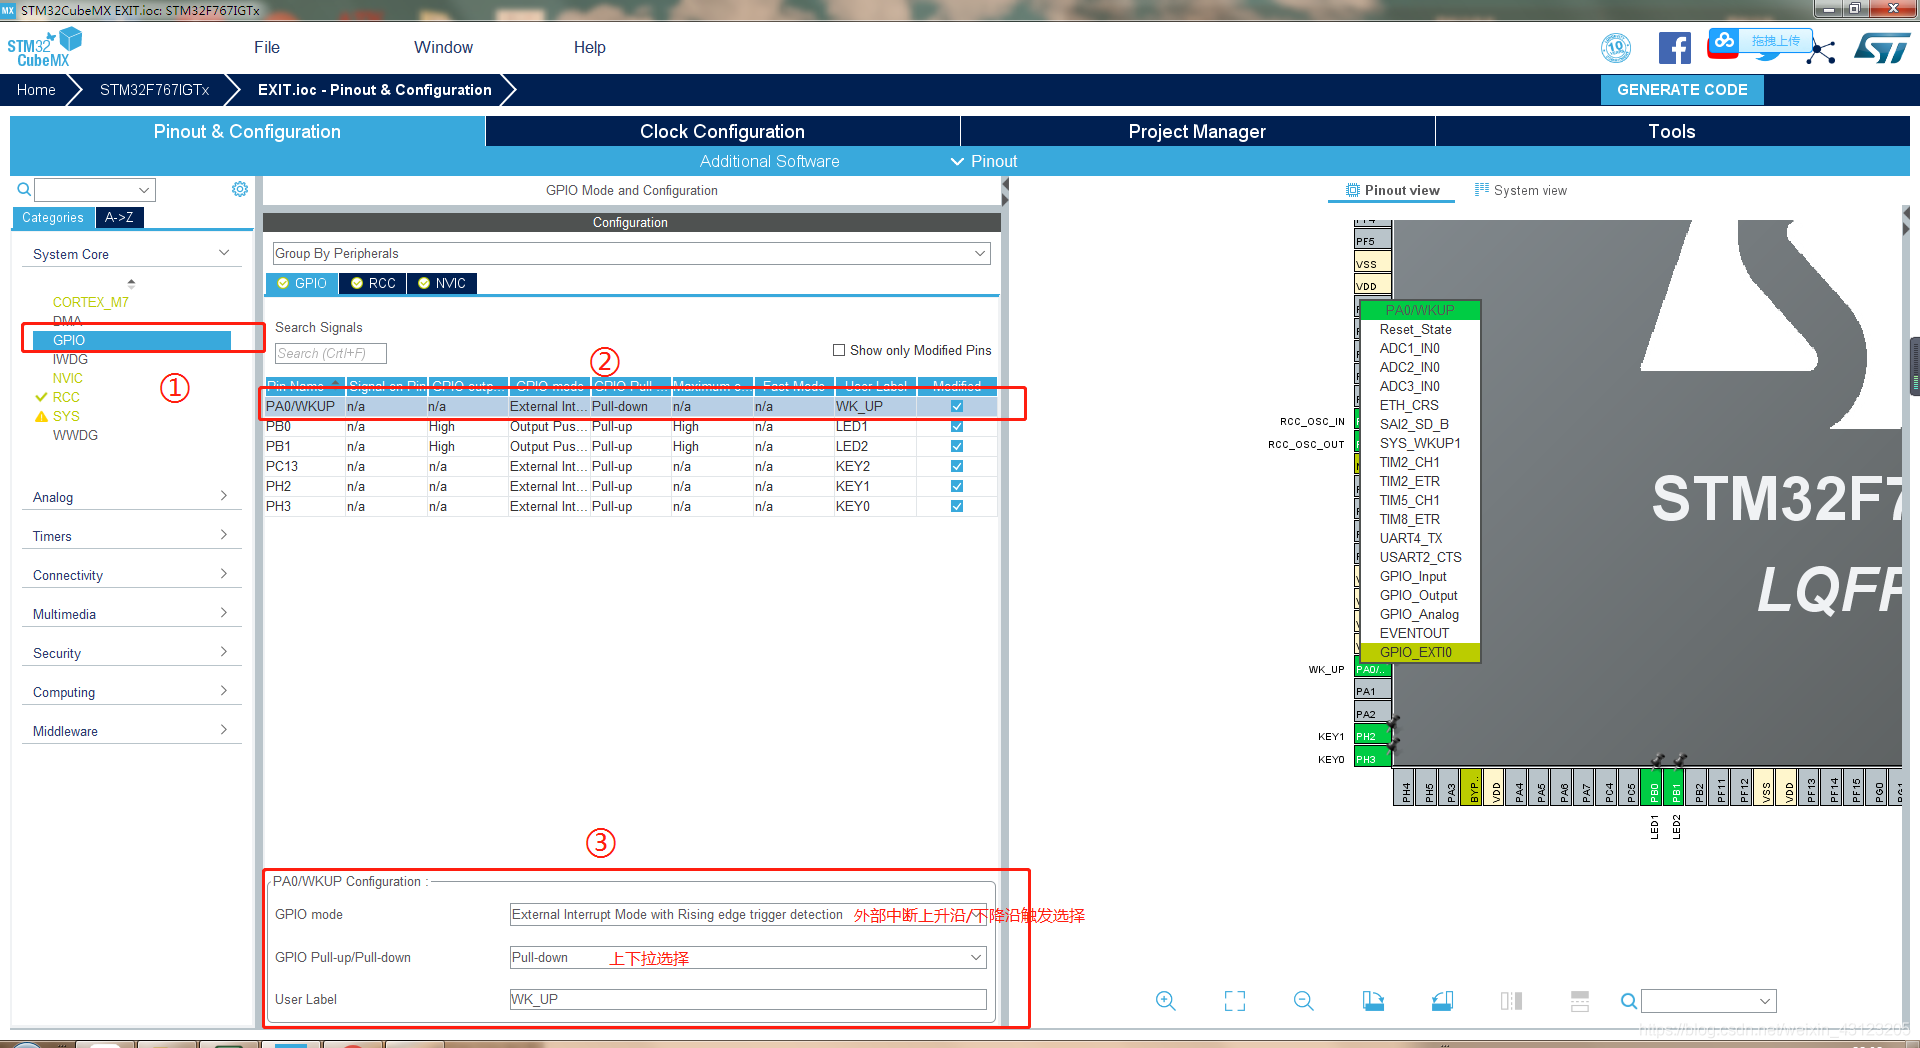Screen dimensions: 1920x1048
Task: Expand the Connectivity category
Action: (x=131, y=575)
